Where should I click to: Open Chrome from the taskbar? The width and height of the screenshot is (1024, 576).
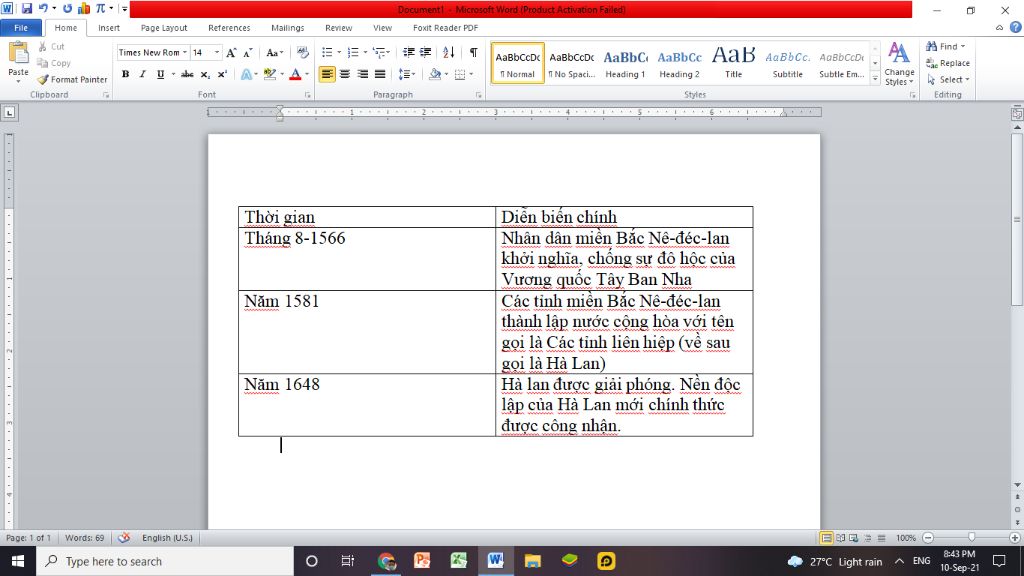click(x=386, y=561)
